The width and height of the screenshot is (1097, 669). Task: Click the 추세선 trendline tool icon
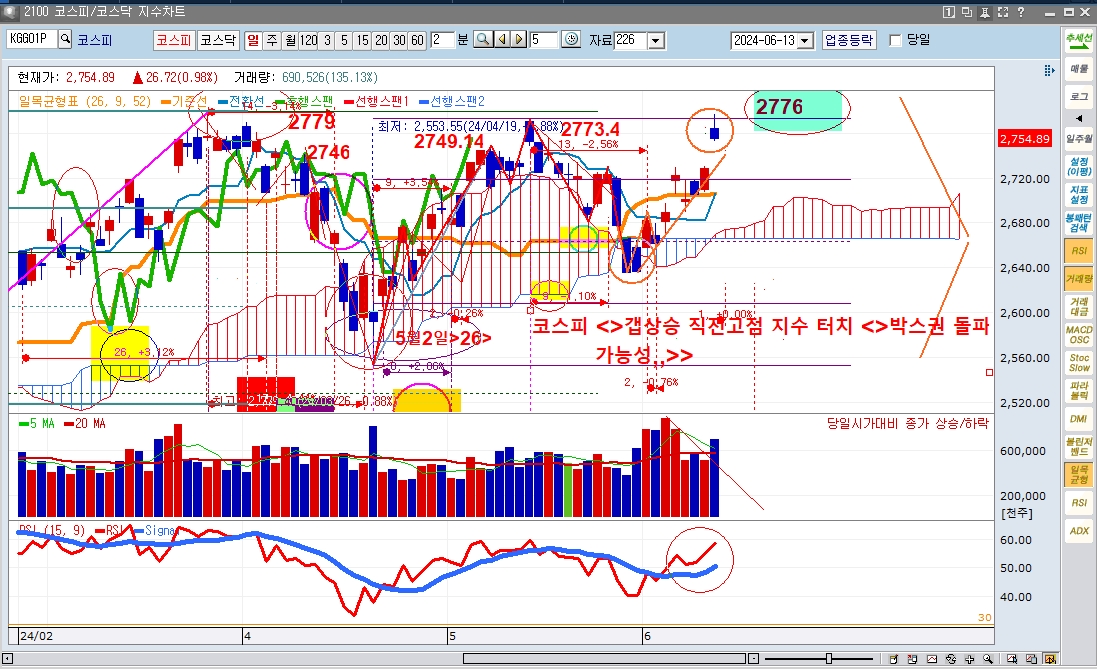(1079, 41)
